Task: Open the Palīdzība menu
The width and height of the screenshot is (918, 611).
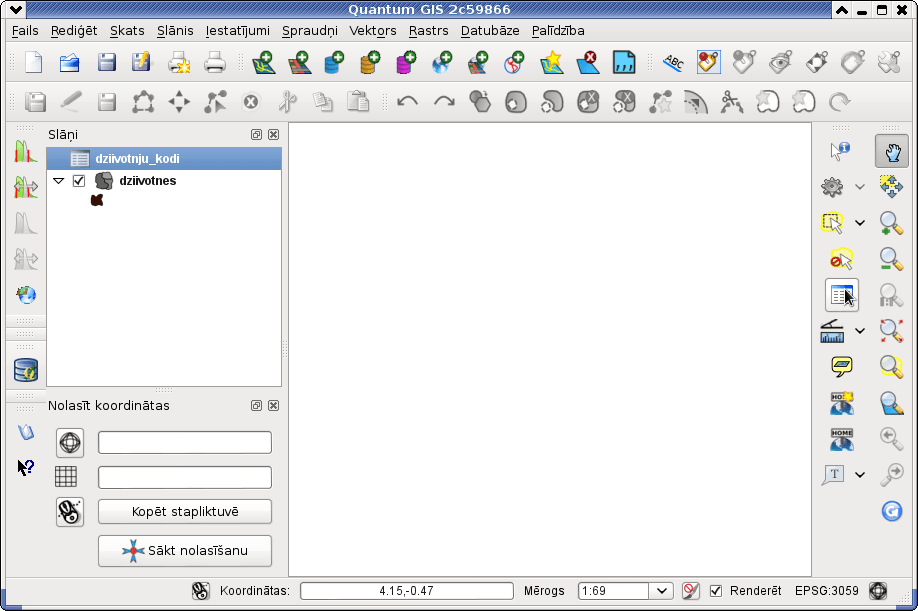Action: (x=558, y=30)
